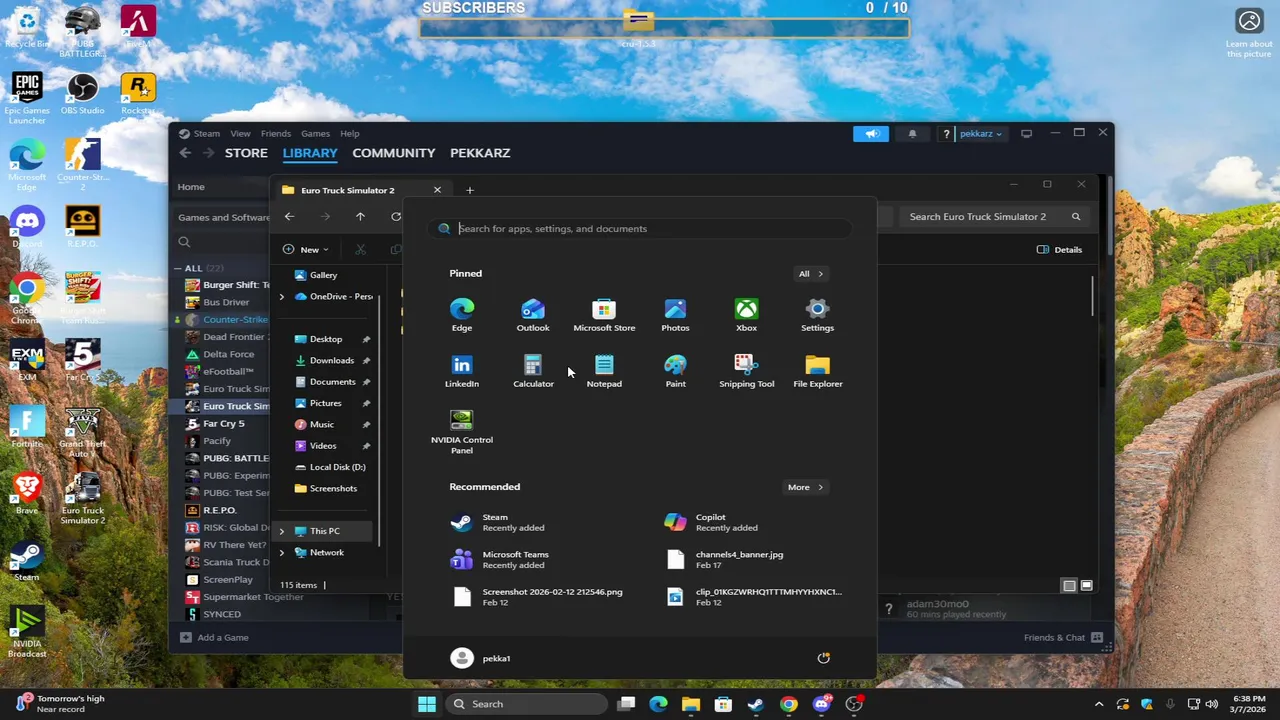
Task: Open NVIDIA Control Panel pinned app
Action: 461,432
